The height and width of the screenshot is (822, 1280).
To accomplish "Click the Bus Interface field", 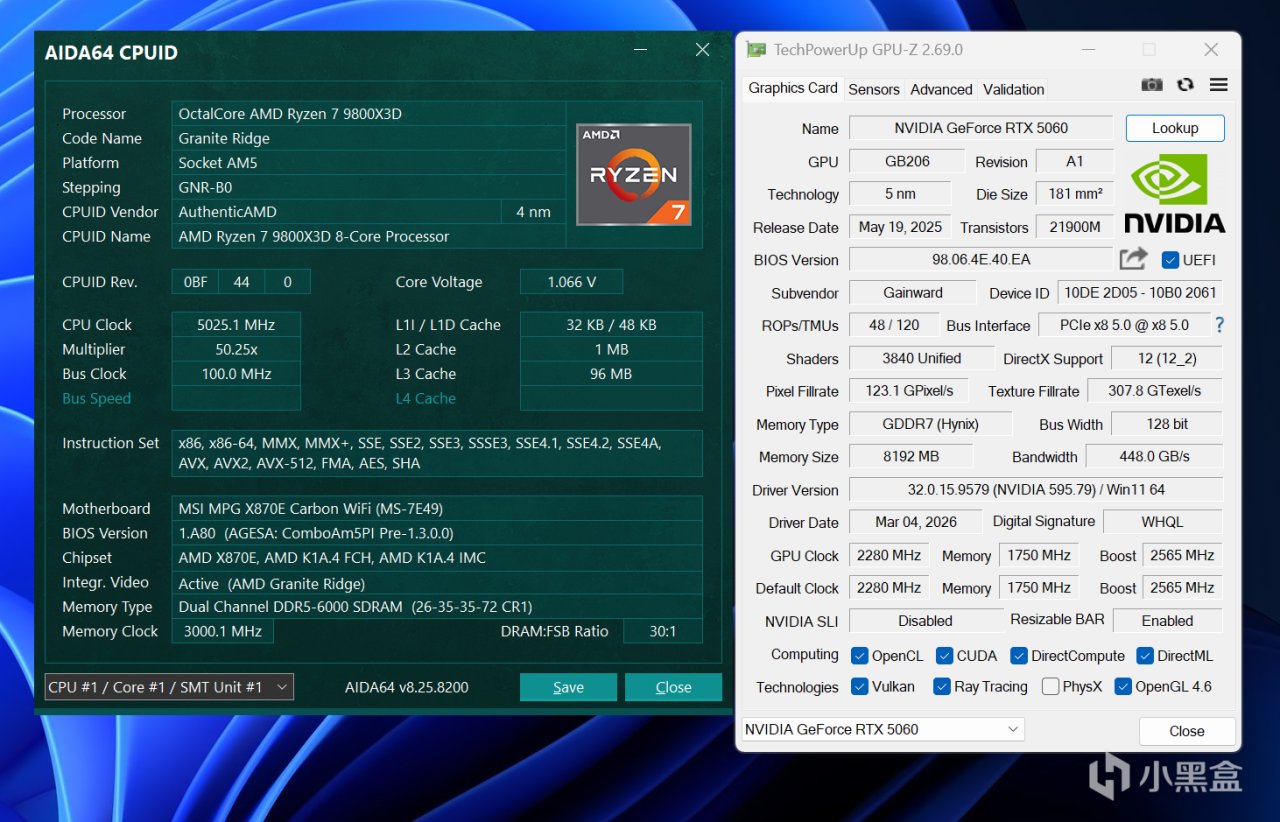I will [x=1123, y=325].
